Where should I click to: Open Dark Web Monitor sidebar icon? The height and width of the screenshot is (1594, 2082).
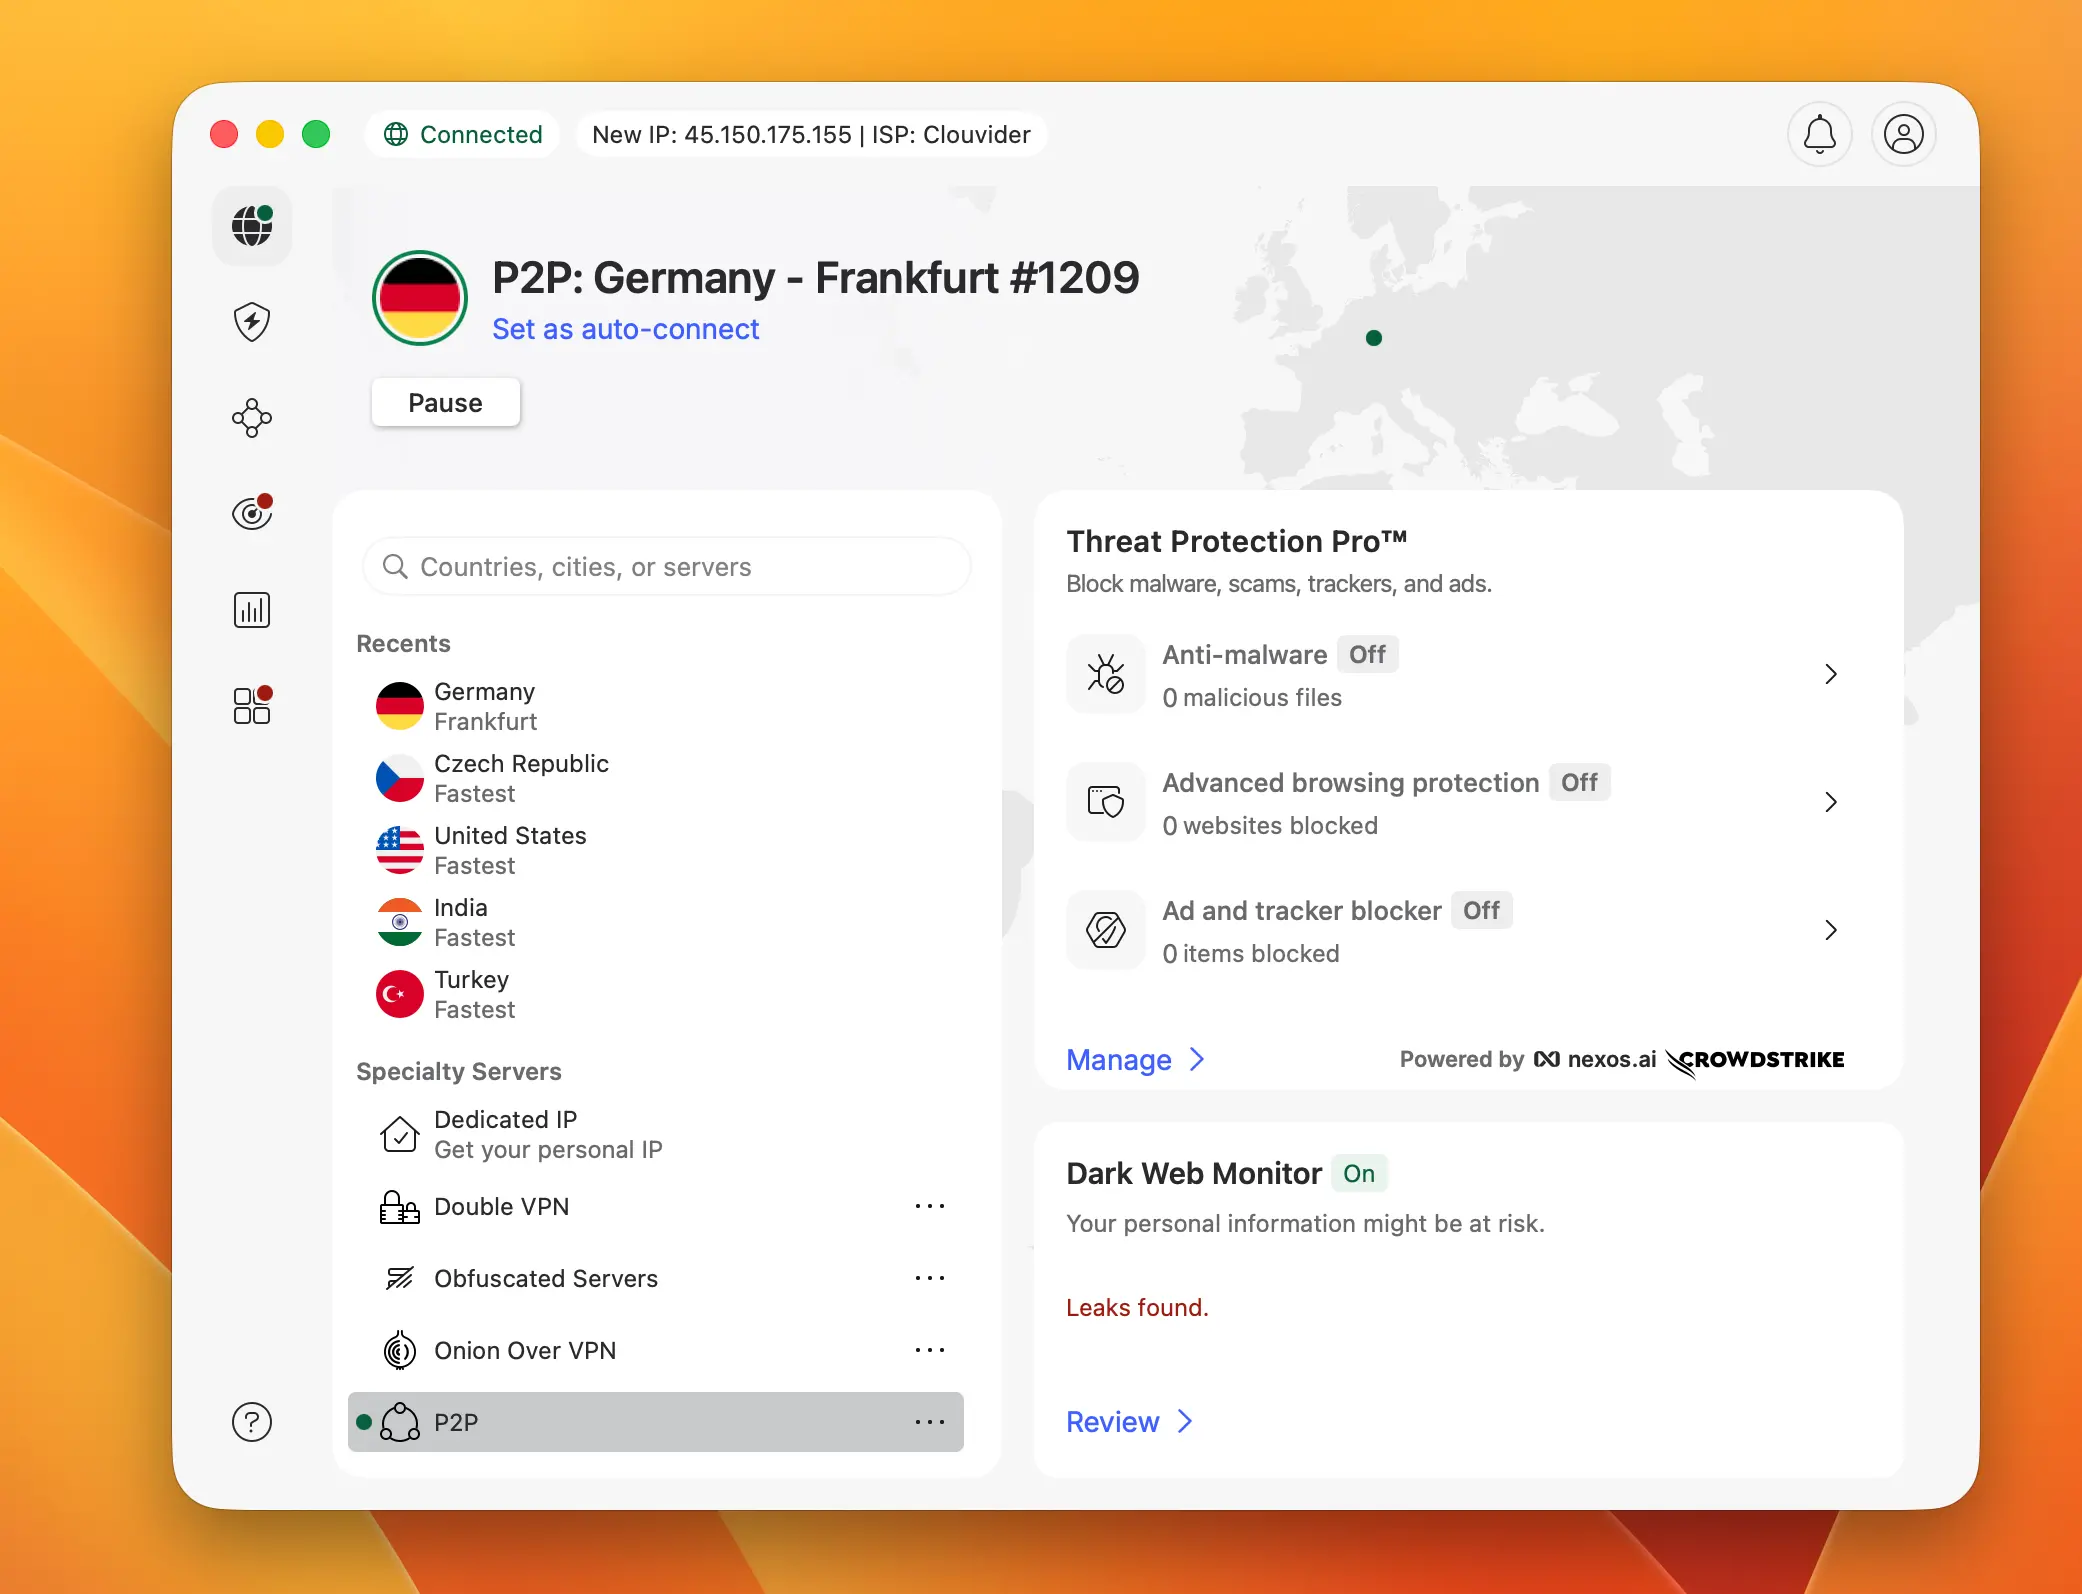(251, 513)
